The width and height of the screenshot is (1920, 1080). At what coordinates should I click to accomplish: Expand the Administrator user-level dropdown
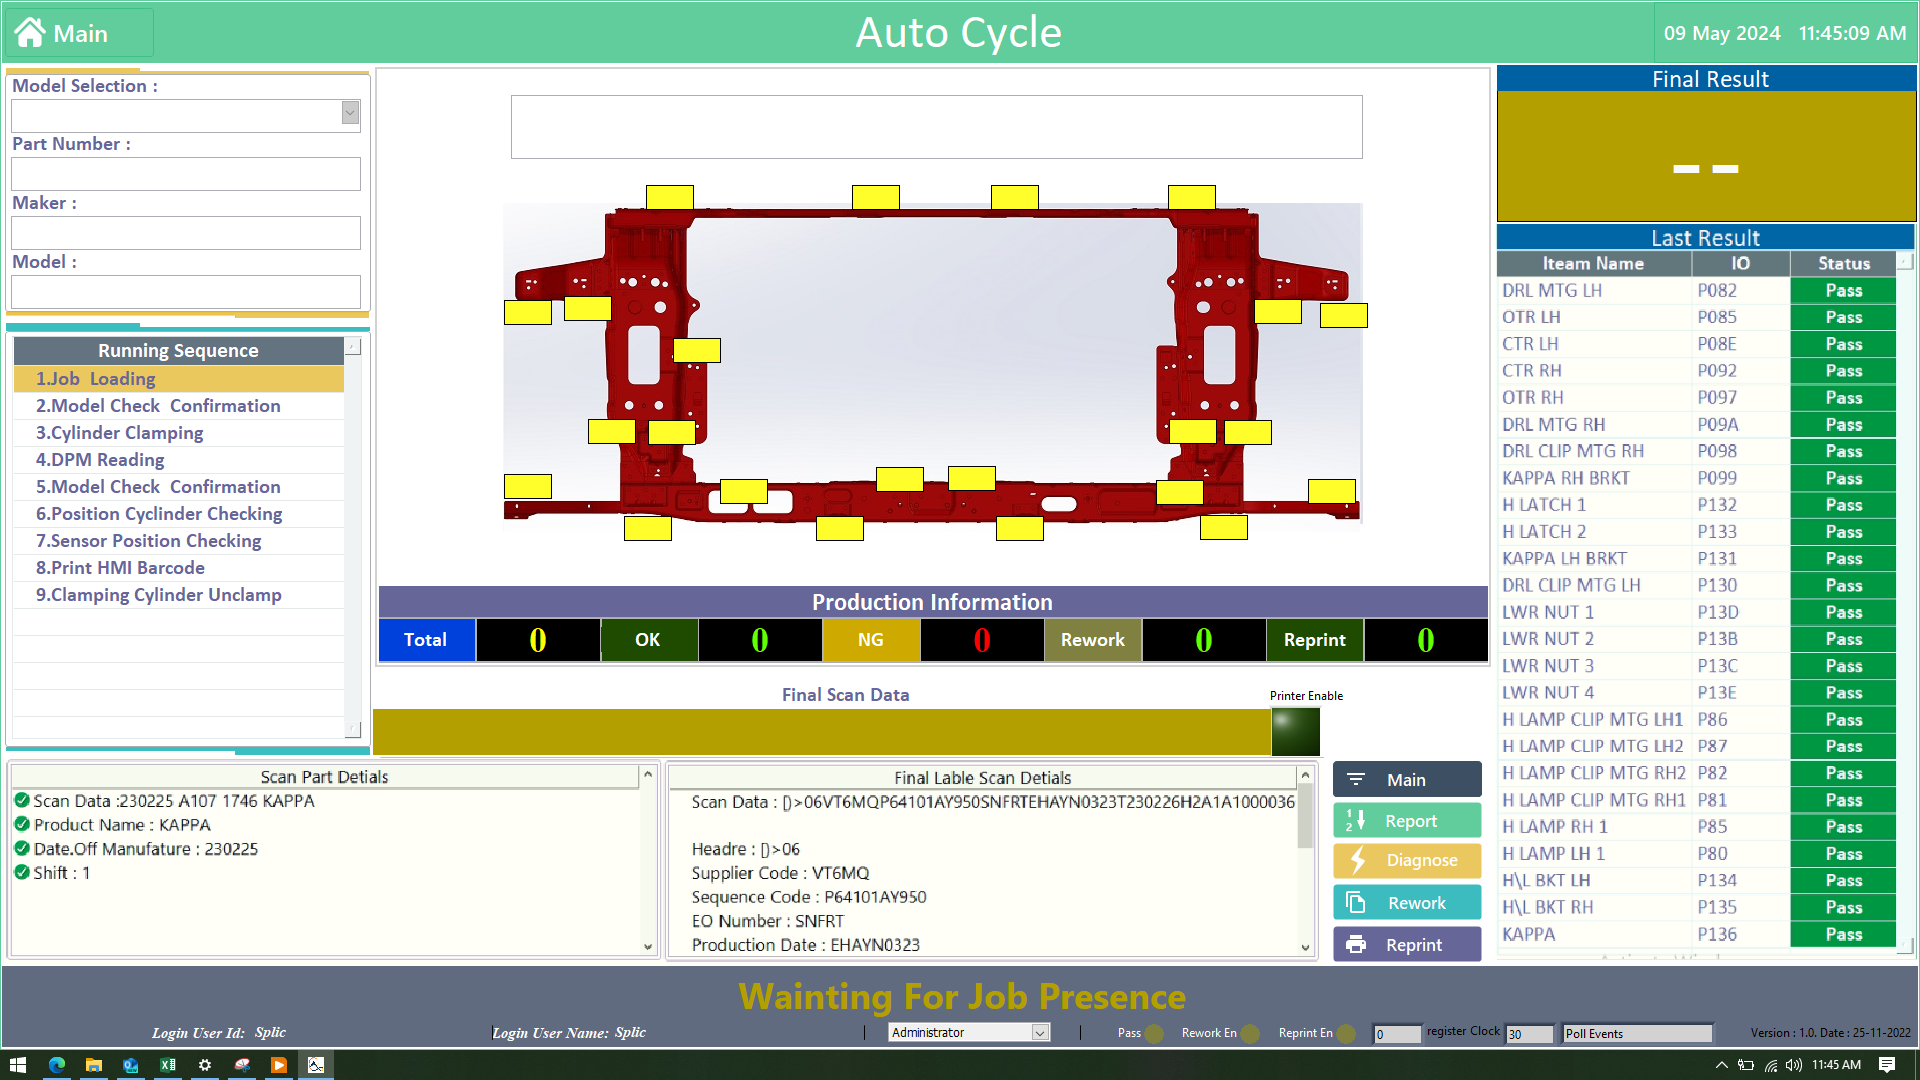(1040, 1033)
